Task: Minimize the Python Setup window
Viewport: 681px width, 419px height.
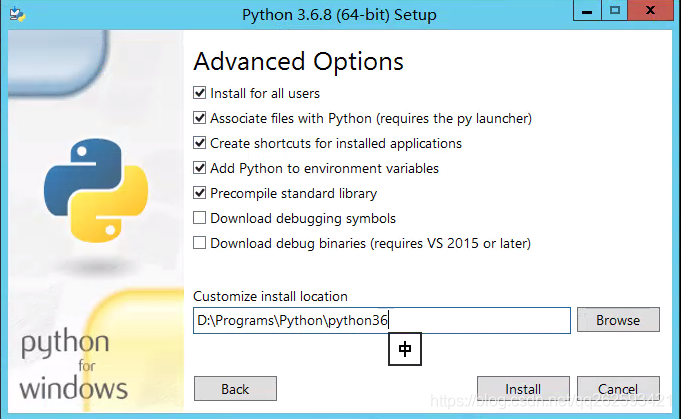Action: click(x=587, y=10)
